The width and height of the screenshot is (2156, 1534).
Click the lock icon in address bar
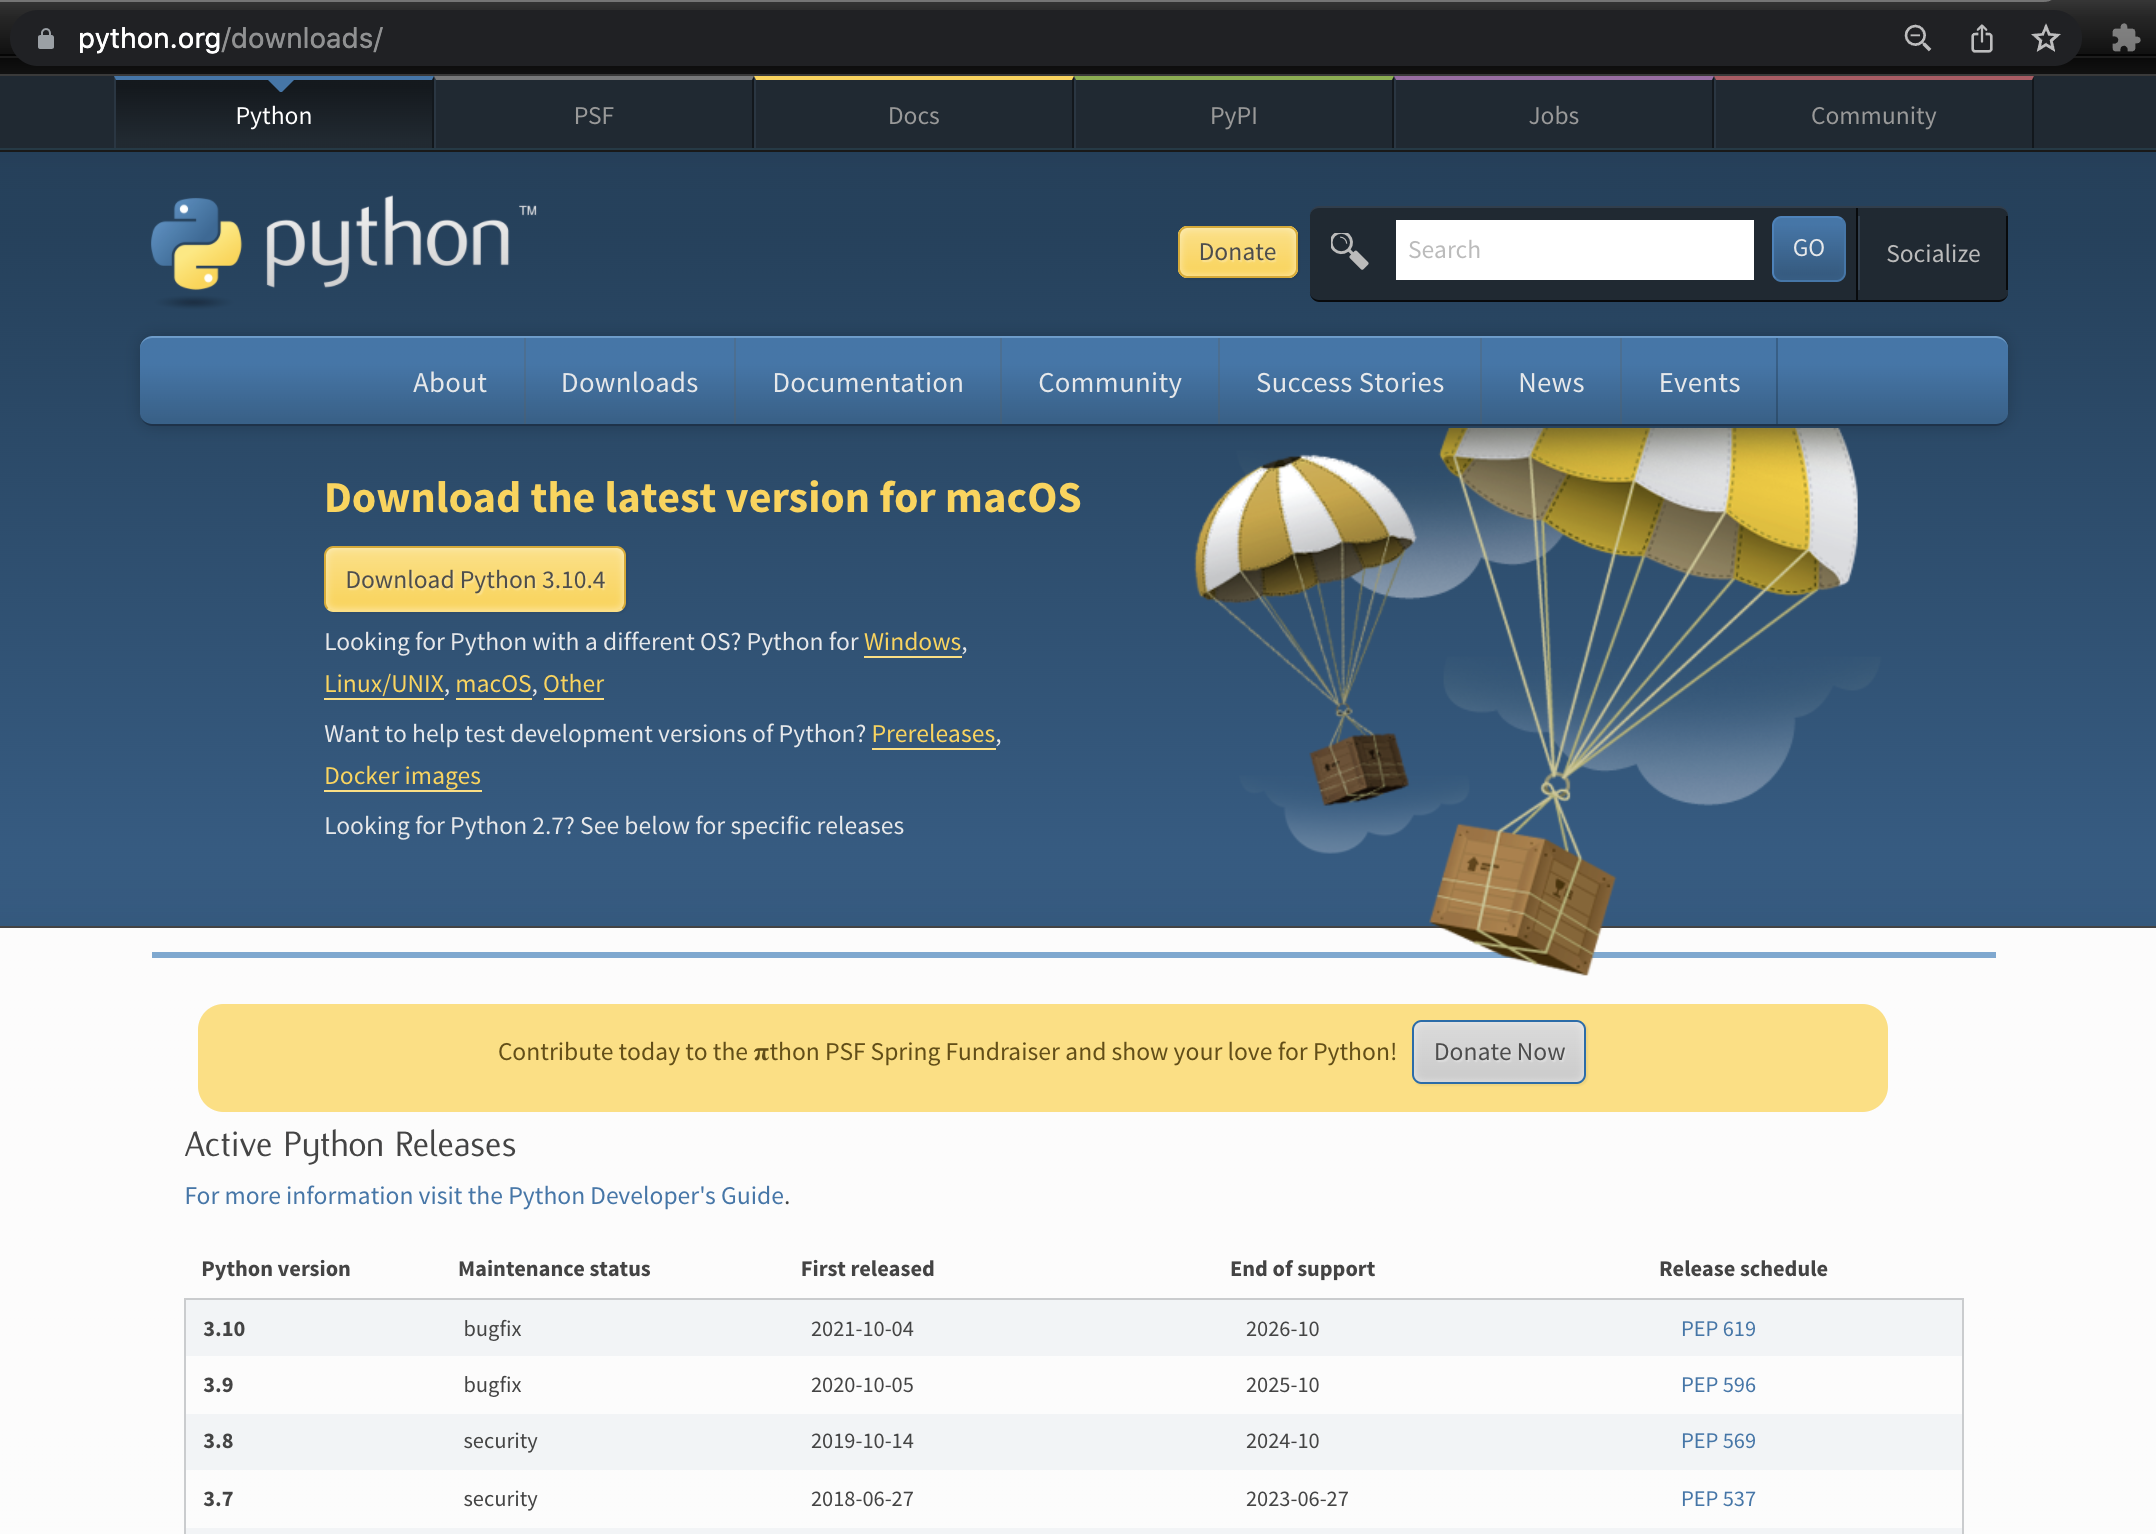pyautogui.click(x=46, y=39)
